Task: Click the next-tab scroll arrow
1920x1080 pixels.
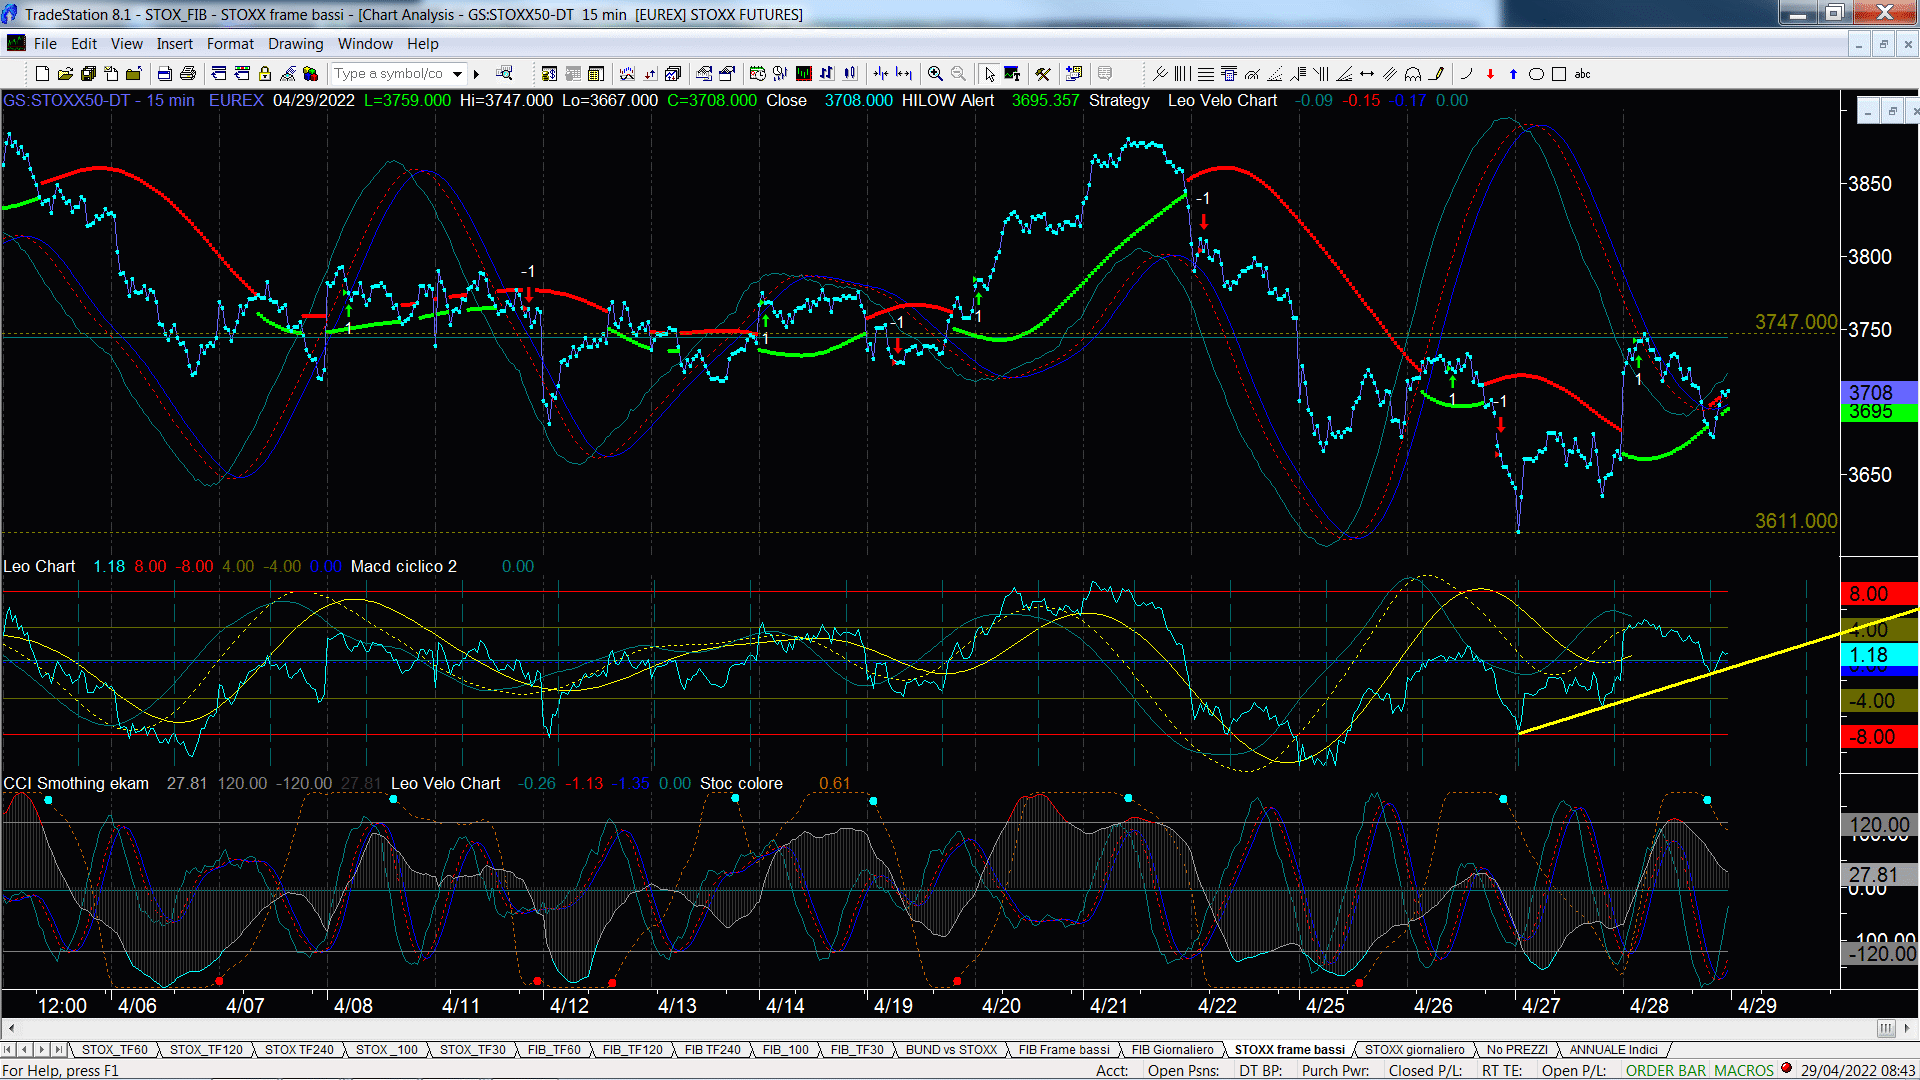Action: (42, 1049)
